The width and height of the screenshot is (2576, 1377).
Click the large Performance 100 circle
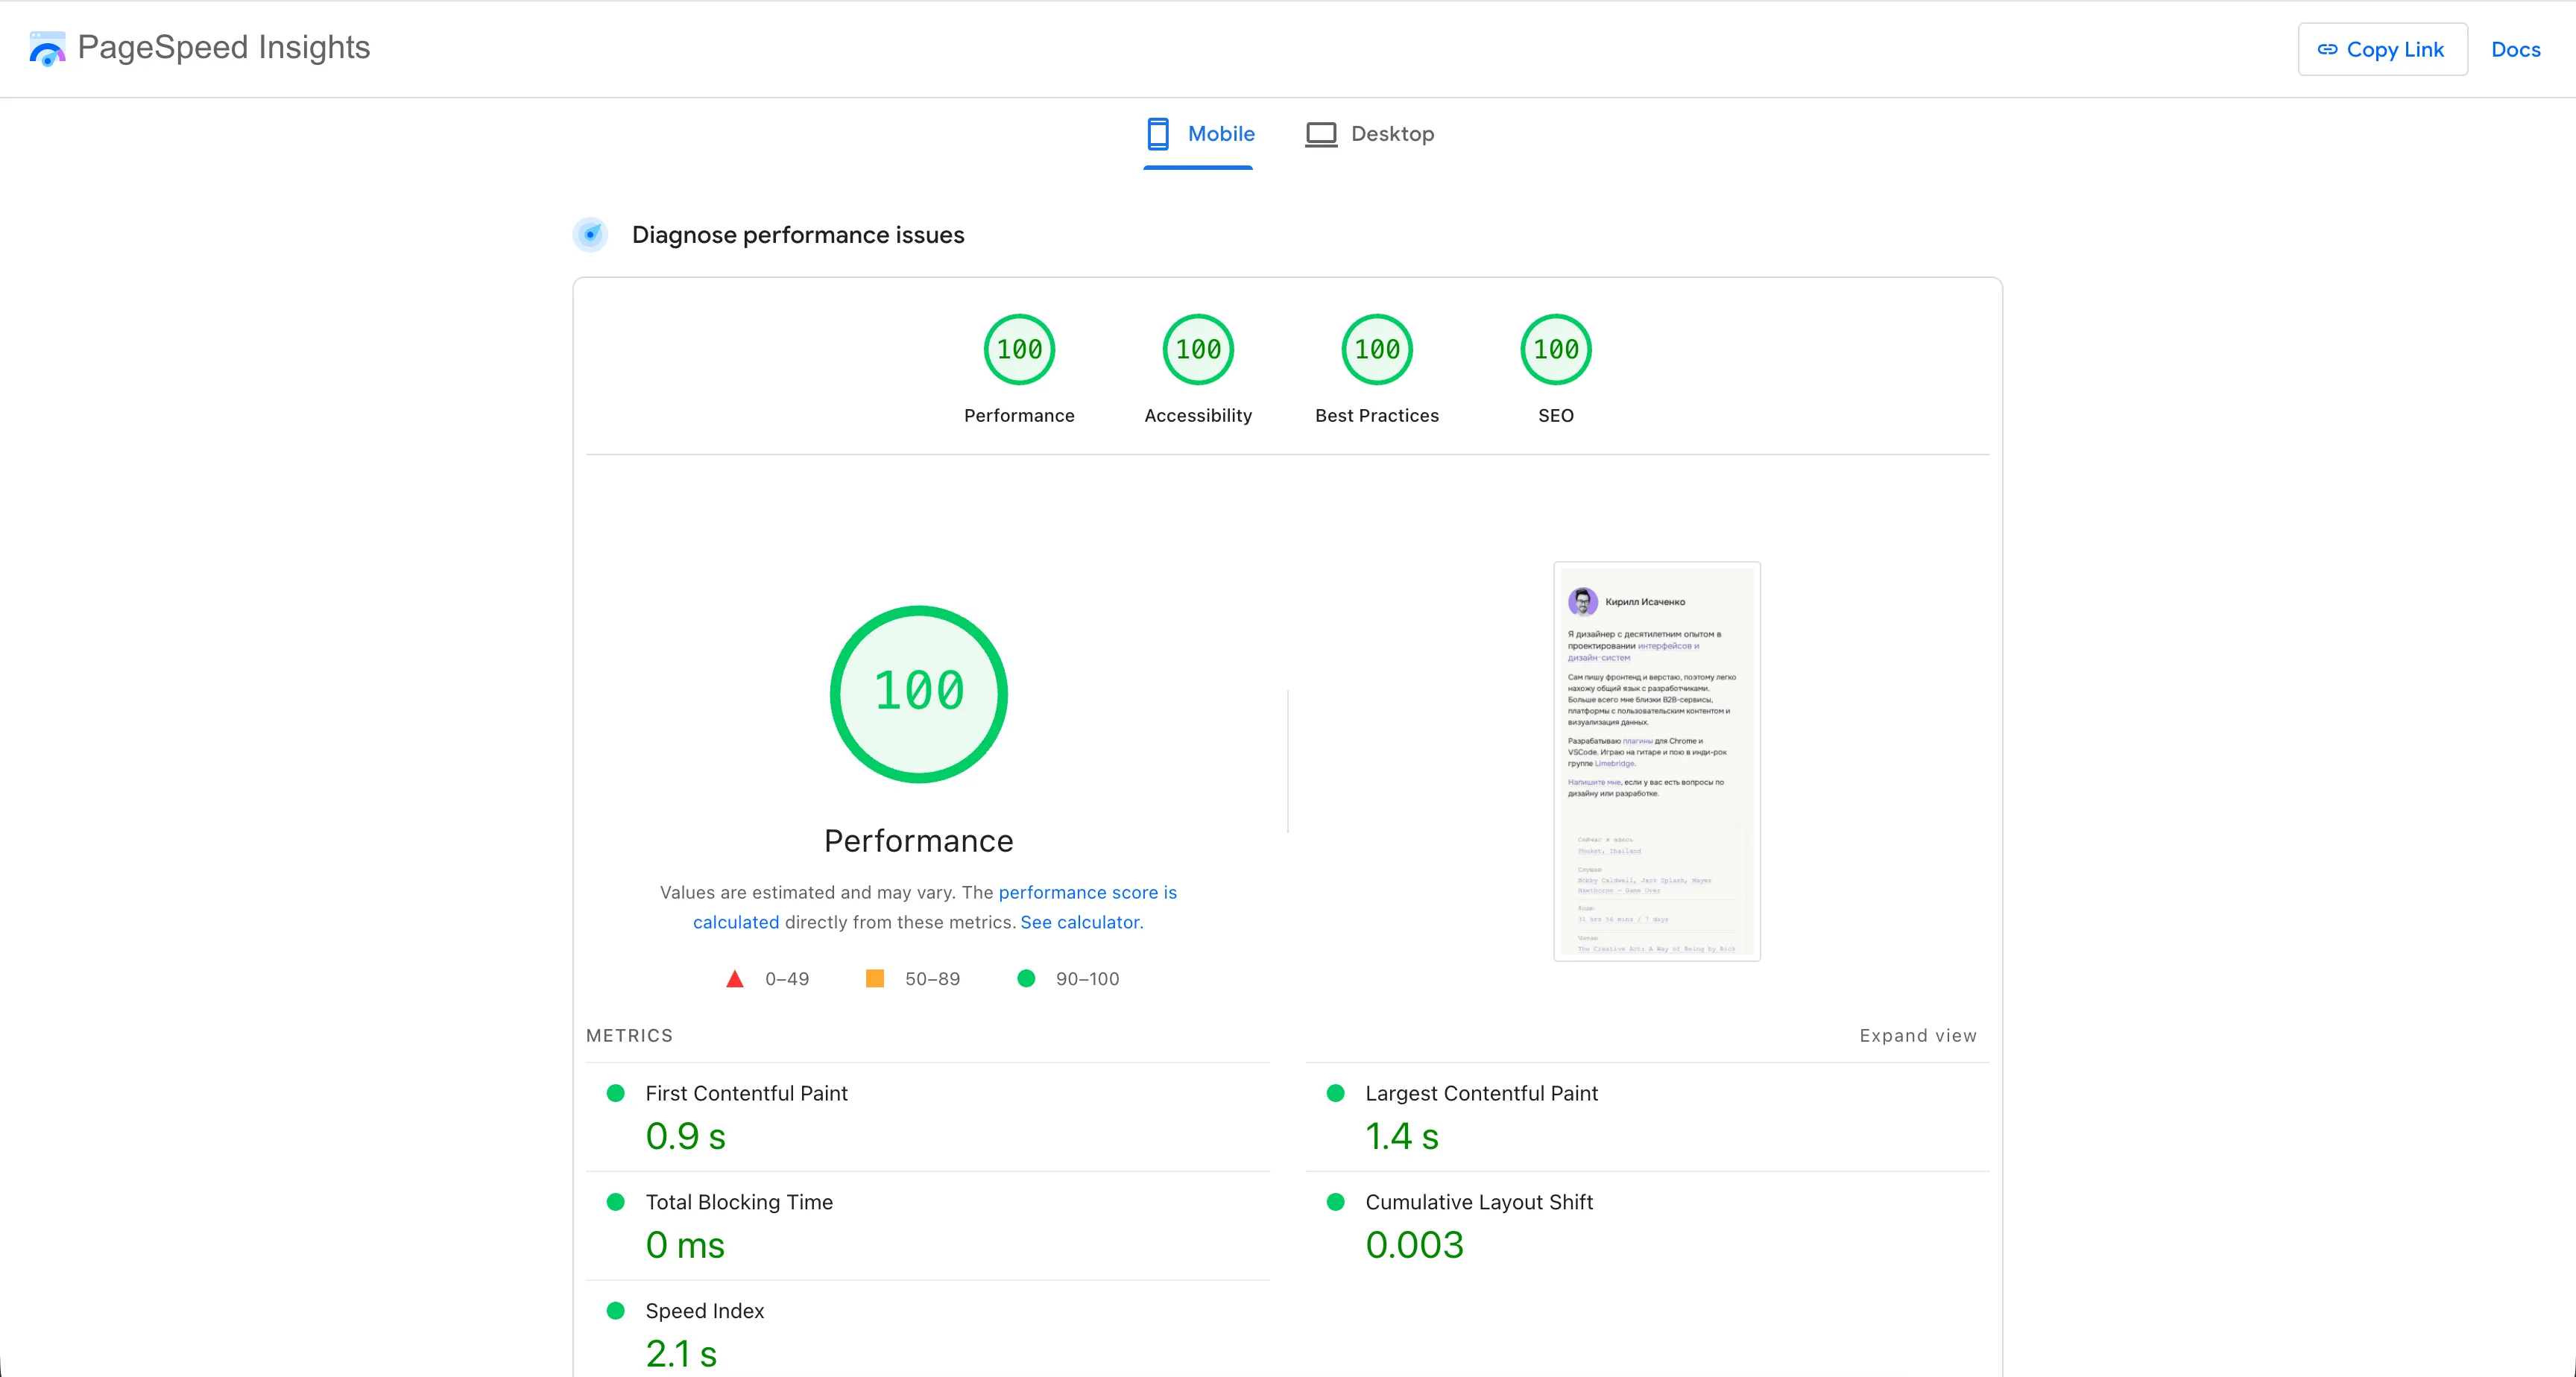click(x=918, y=693)
